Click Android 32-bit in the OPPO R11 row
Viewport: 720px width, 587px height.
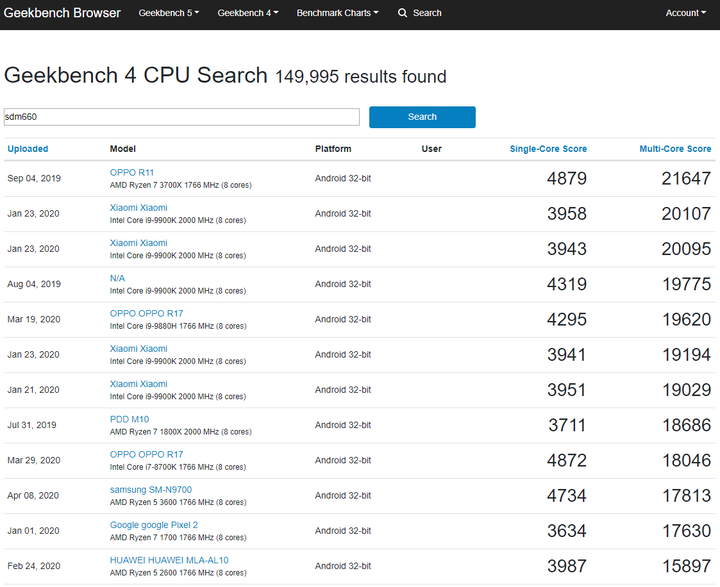click(x=343, y=178)
